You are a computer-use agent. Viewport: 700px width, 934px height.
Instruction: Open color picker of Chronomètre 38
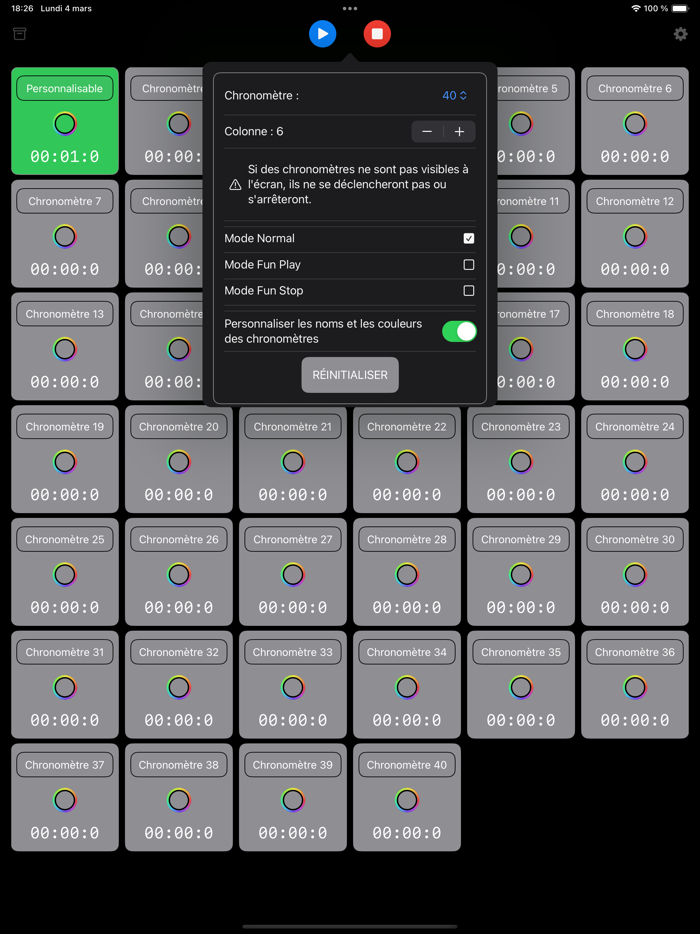coord(179,799)
